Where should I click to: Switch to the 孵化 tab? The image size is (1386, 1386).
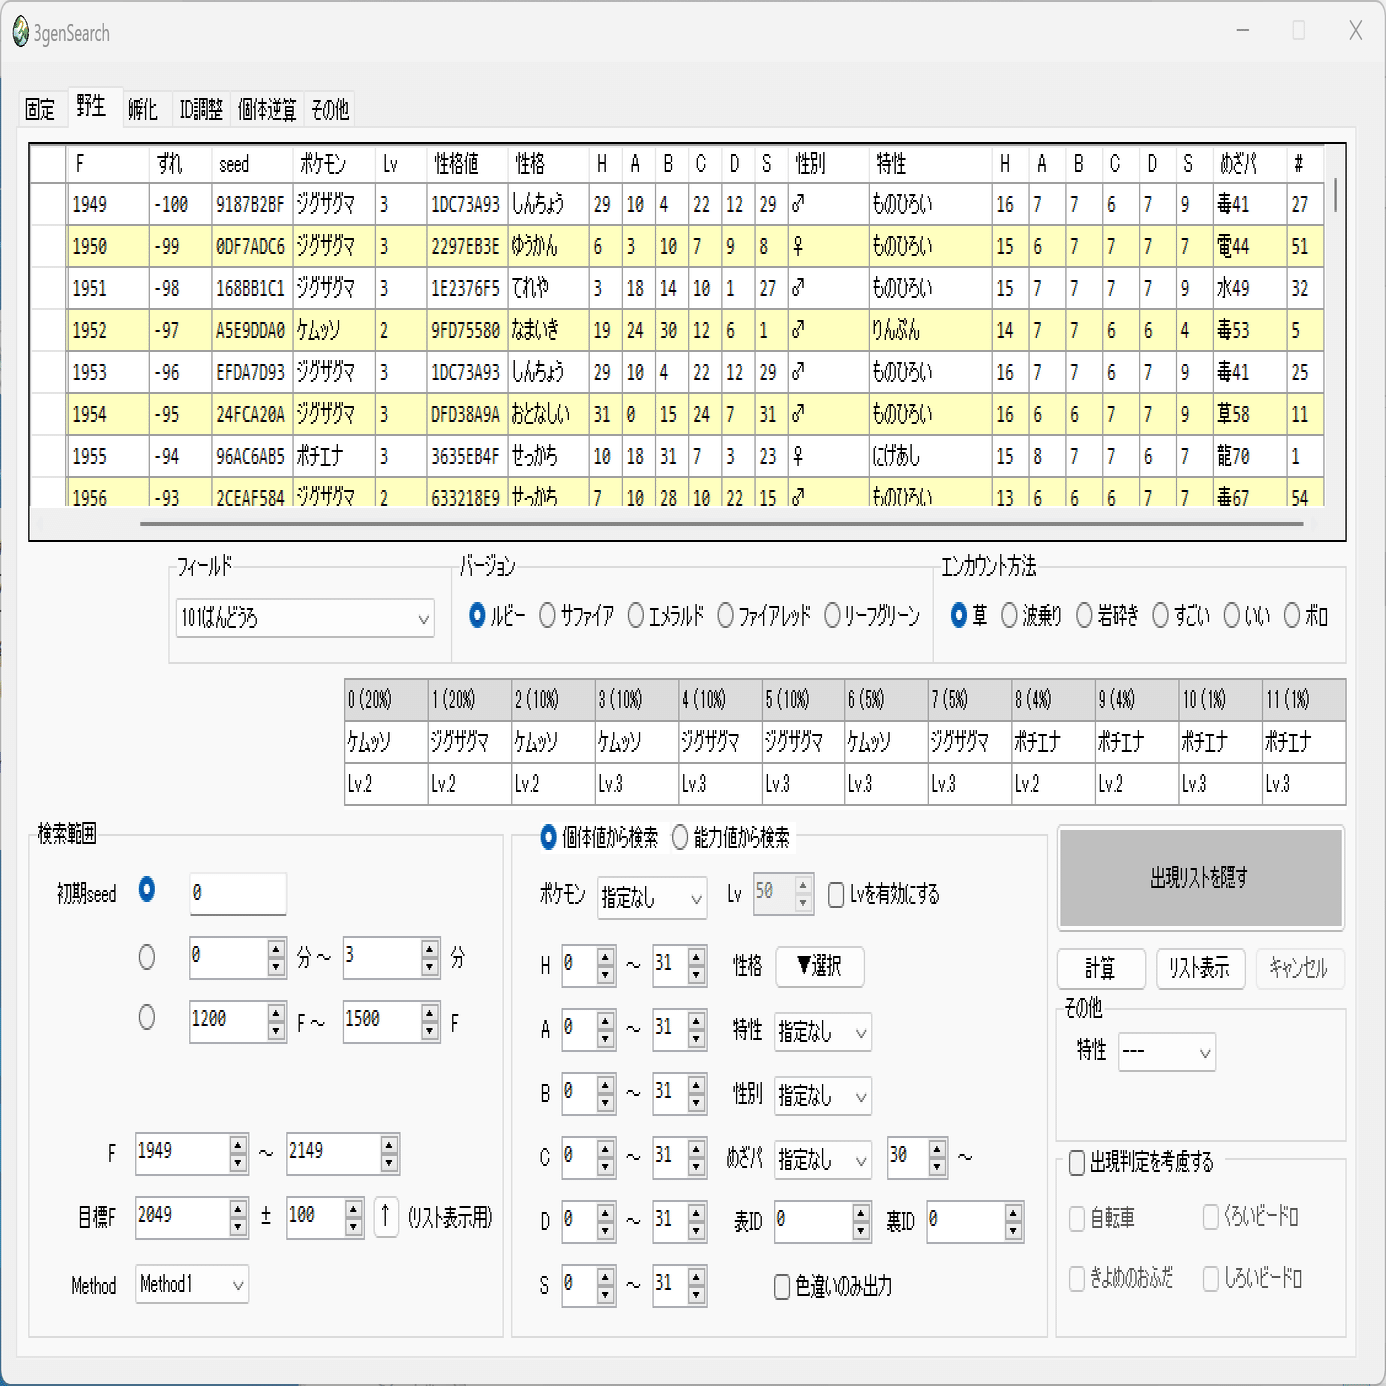click(x=143, y=110)
